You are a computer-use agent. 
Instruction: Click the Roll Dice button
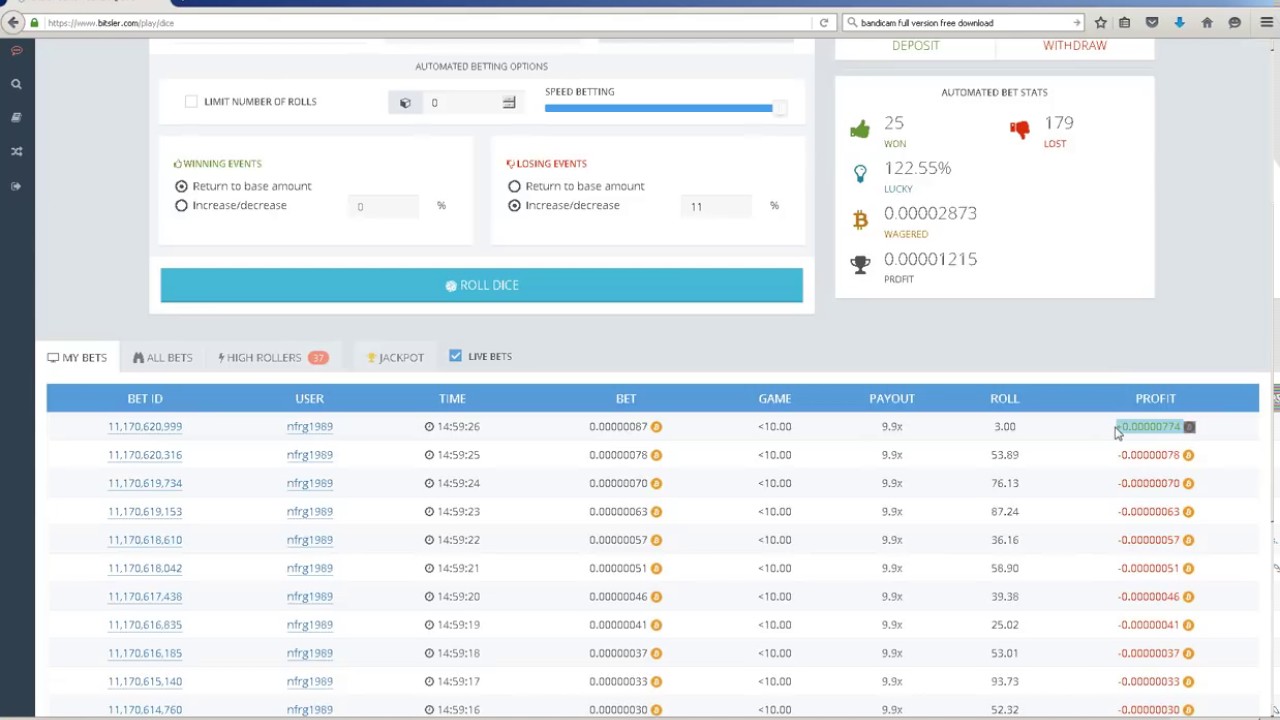(x=481, y=285)
